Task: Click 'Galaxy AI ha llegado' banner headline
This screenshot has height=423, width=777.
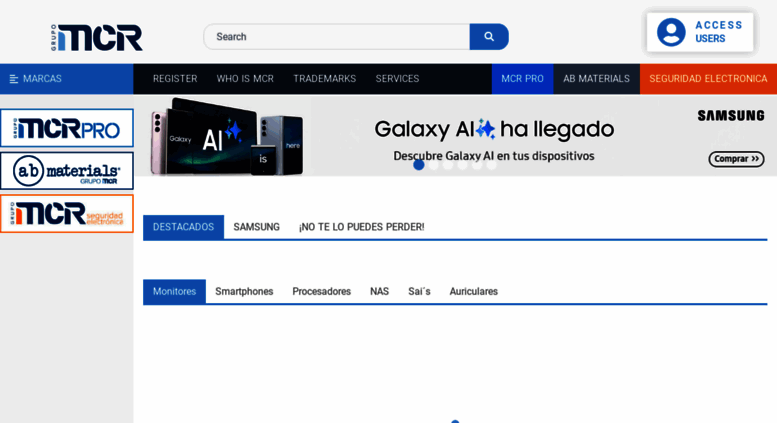Action: coord(494,129)
